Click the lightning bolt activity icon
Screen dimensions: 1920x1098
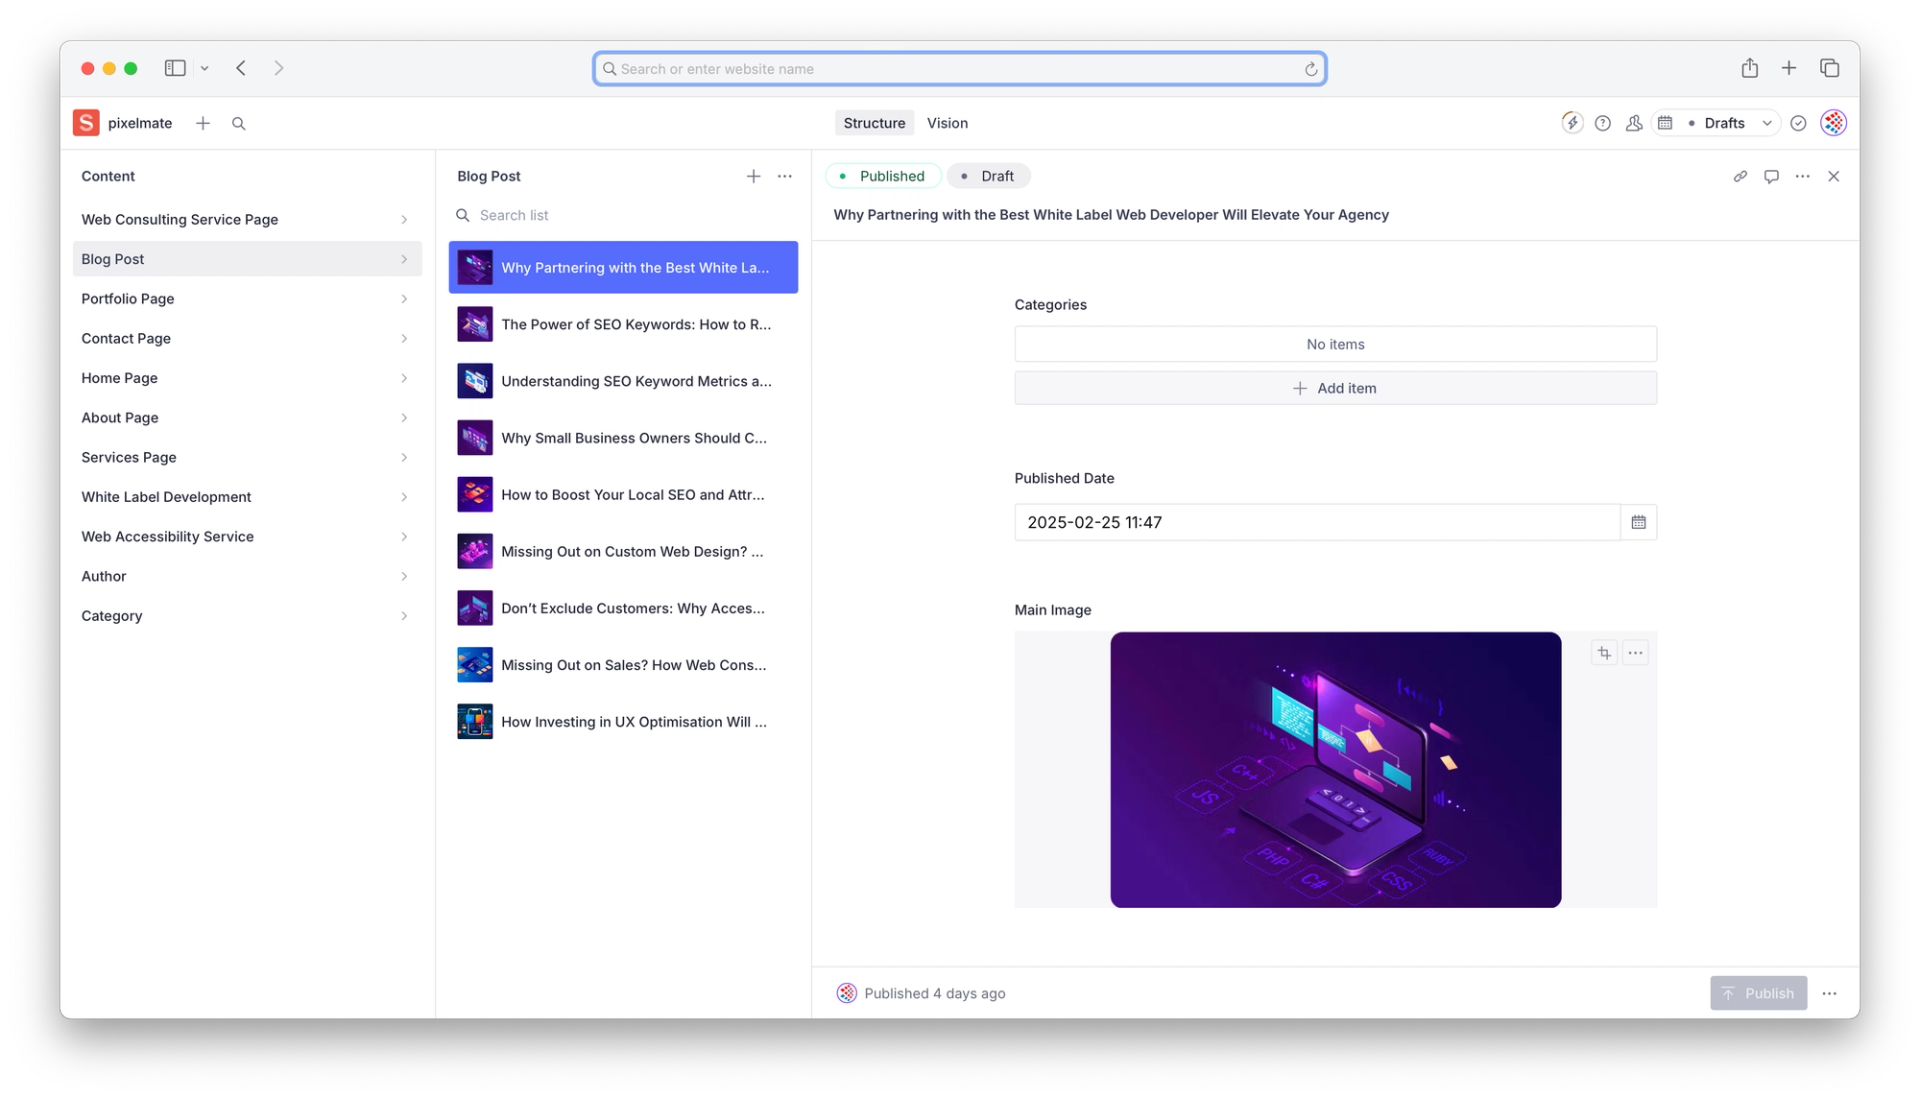pyautogui.click(x=1572, y=123)
